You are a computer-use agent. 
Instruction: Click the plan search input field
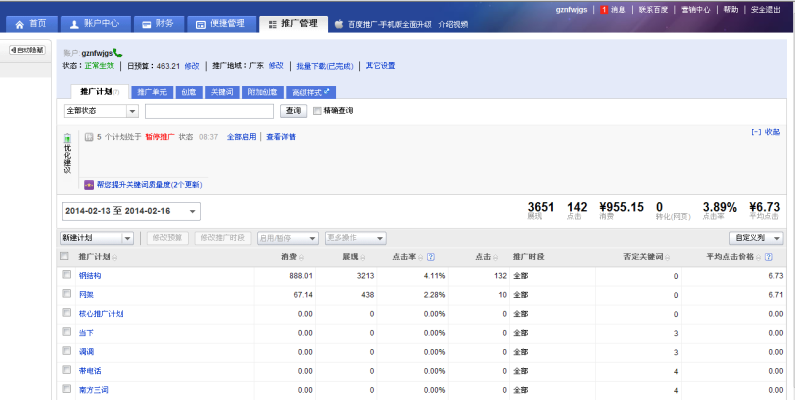click(211, 111)
